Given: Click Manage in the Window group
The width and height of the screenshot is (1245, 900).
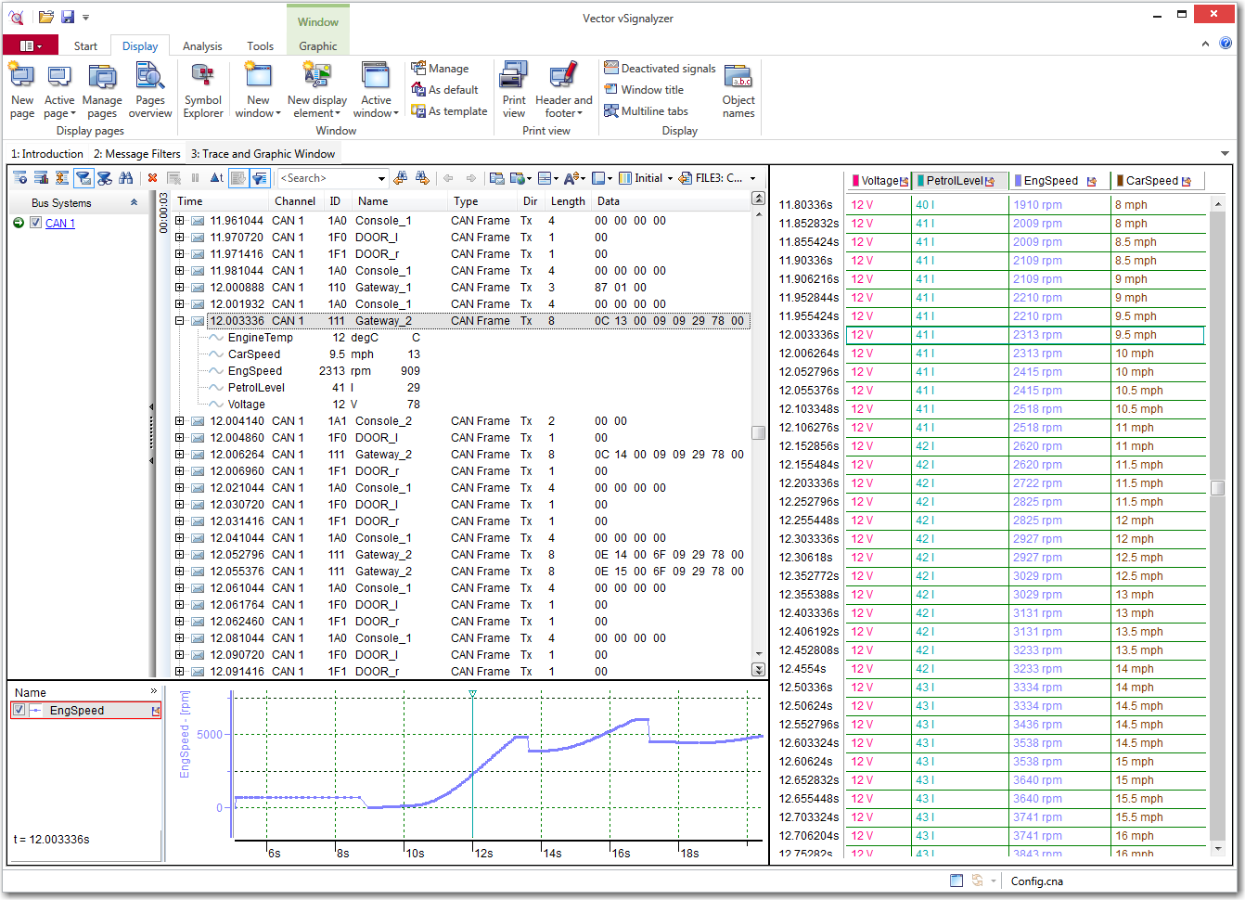Looking at the screenshot, I should [x=440, y=68].
